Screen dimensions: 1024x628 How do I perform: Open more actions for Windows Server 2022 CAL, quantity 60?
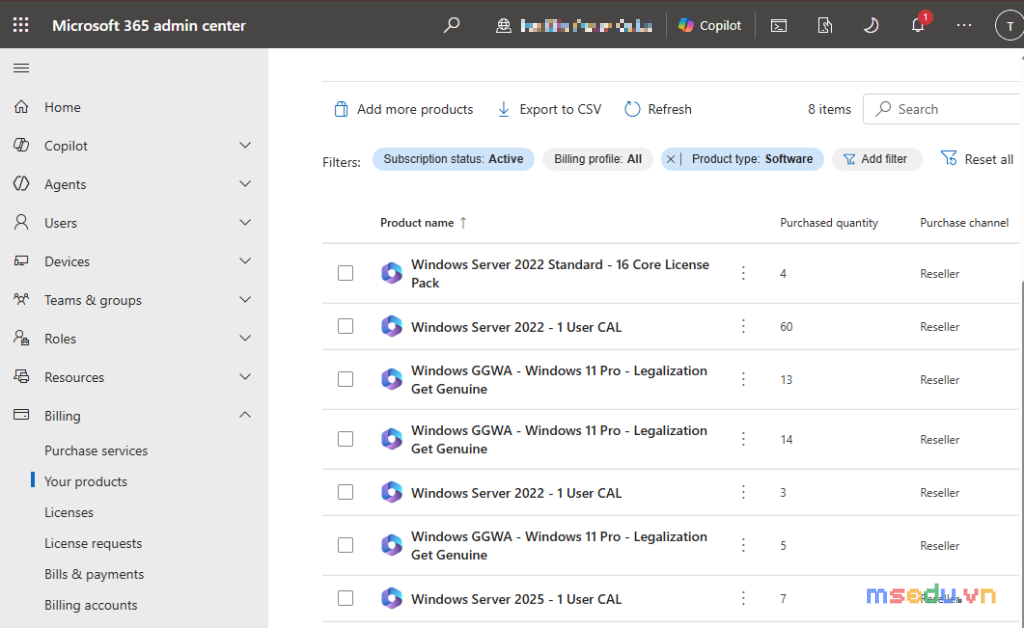coord(743,326)
